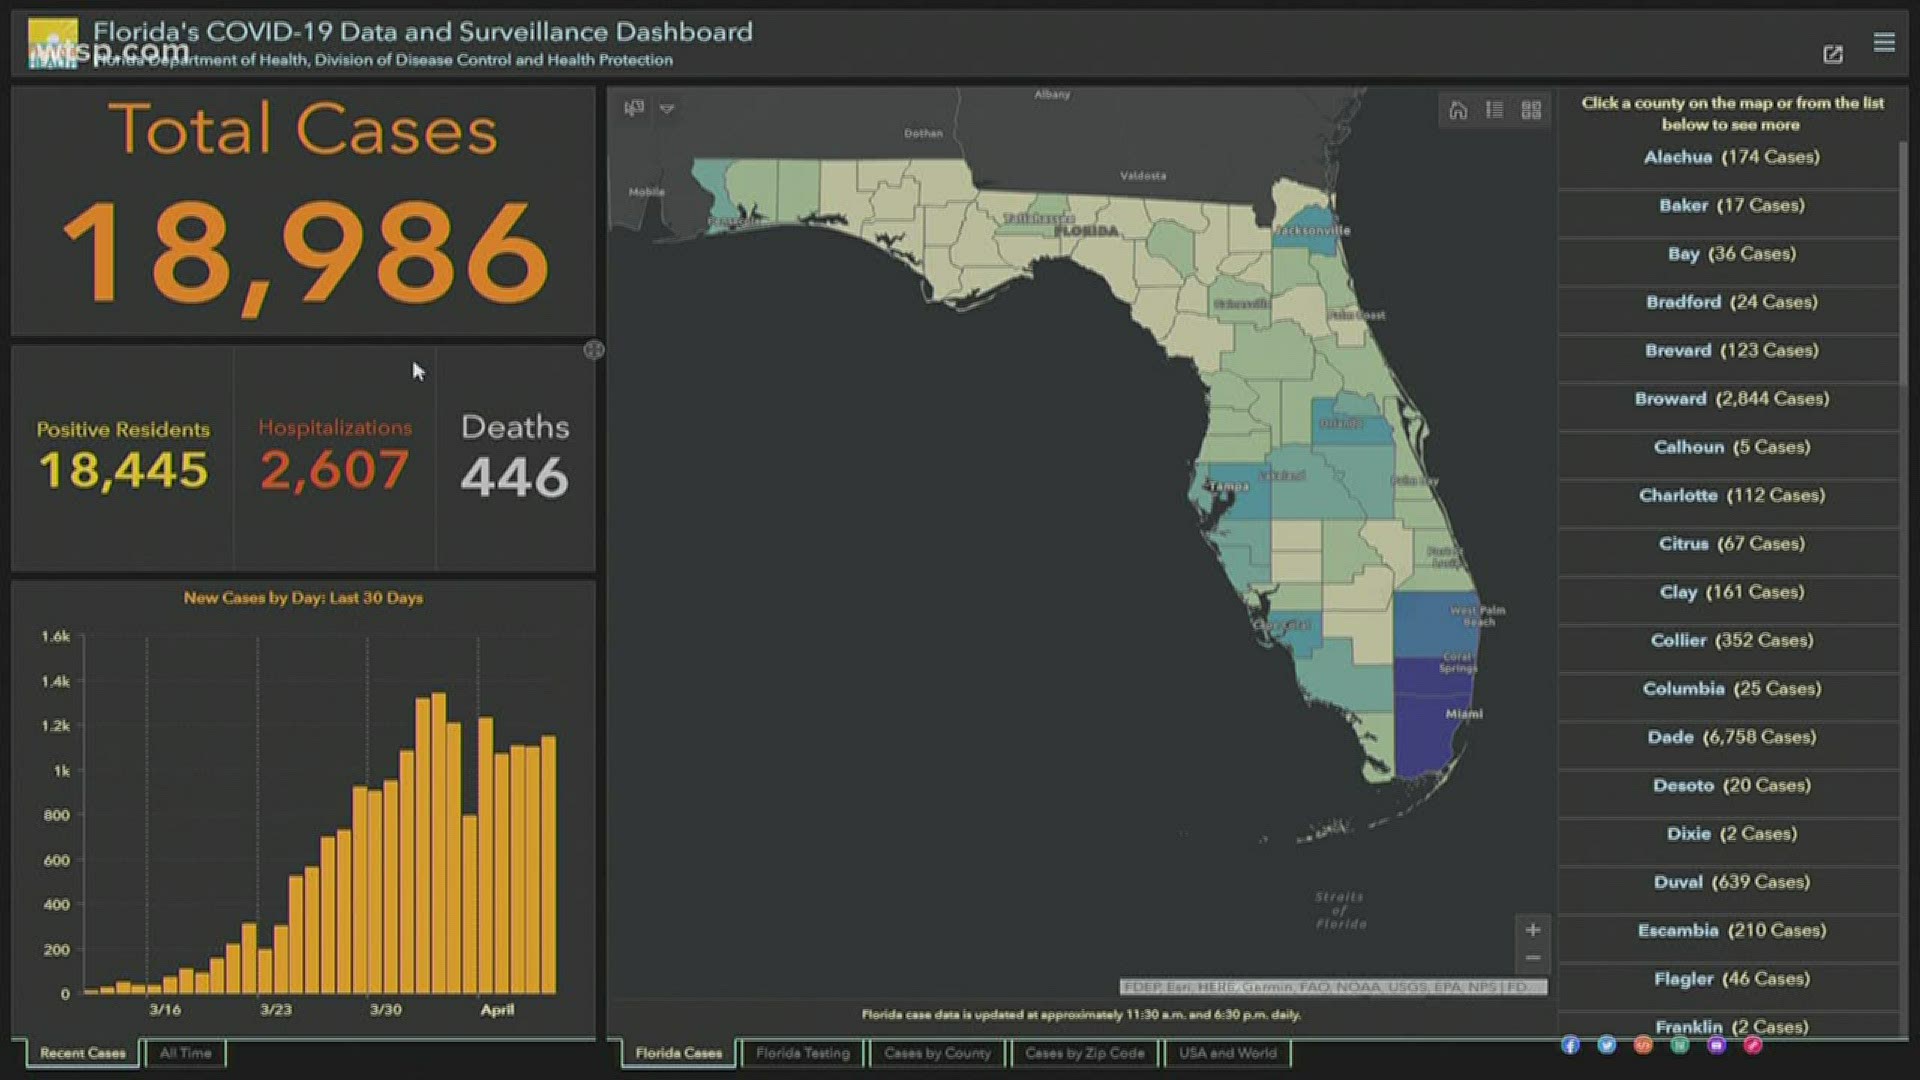This screenshot has height=1080, width=1920.
Task: Reset map to default home extent
Action: click(1458, 110)
